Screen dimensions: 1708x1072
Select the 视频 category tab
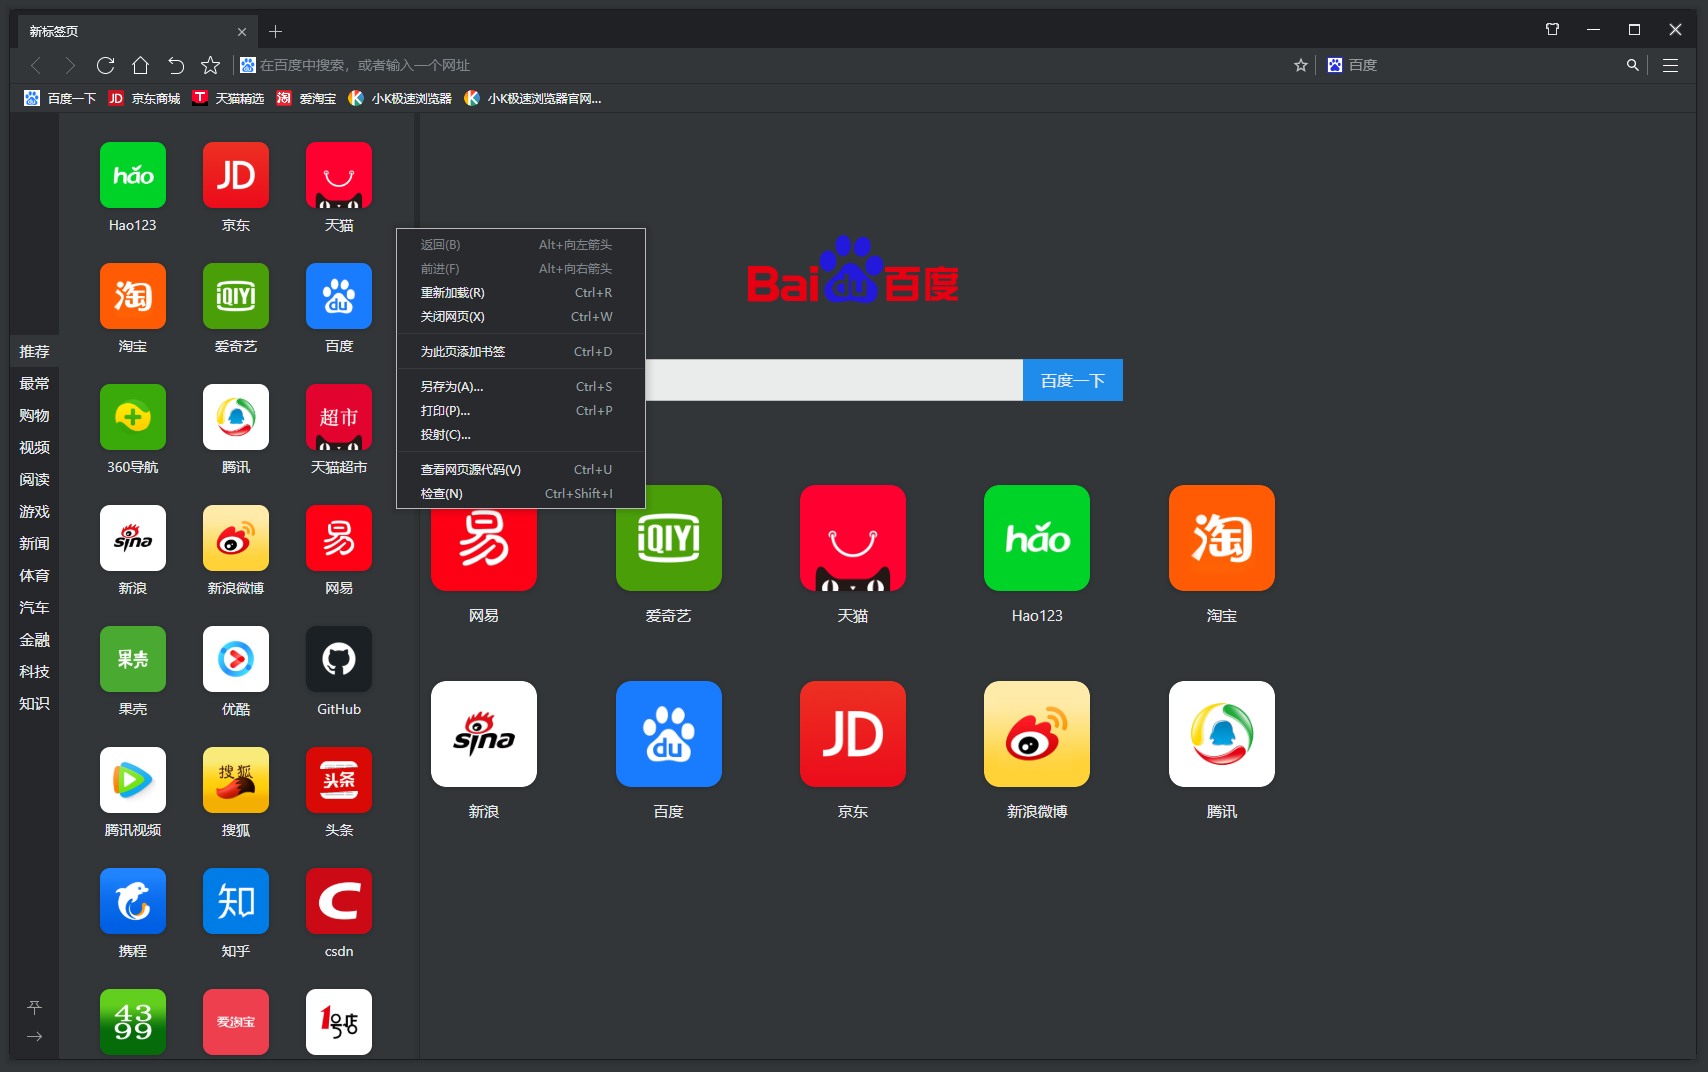point(34,447)
